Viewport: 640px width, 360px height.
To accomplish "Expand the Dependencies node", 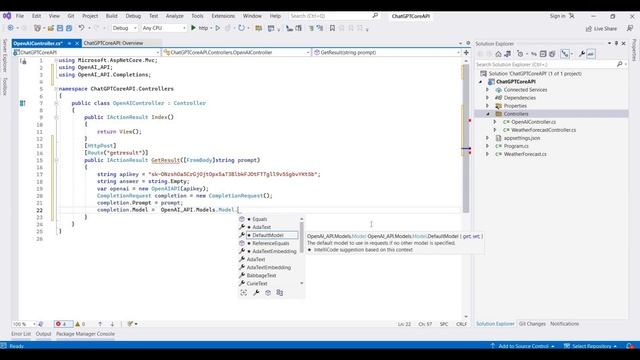I will click(x=487, y=98).
